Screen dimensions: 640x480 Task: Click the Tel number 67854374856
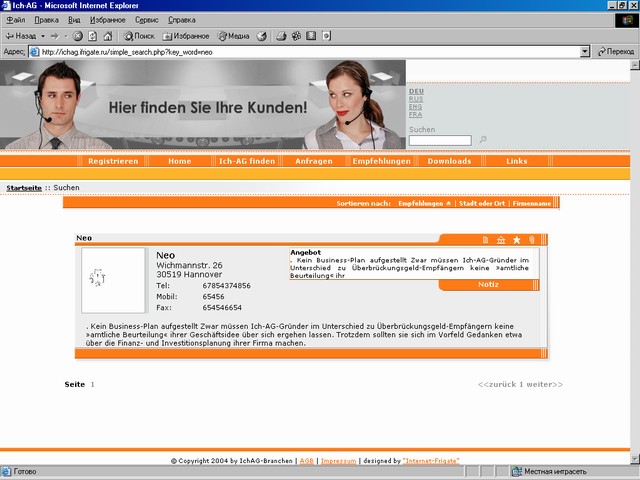[227, 286]
